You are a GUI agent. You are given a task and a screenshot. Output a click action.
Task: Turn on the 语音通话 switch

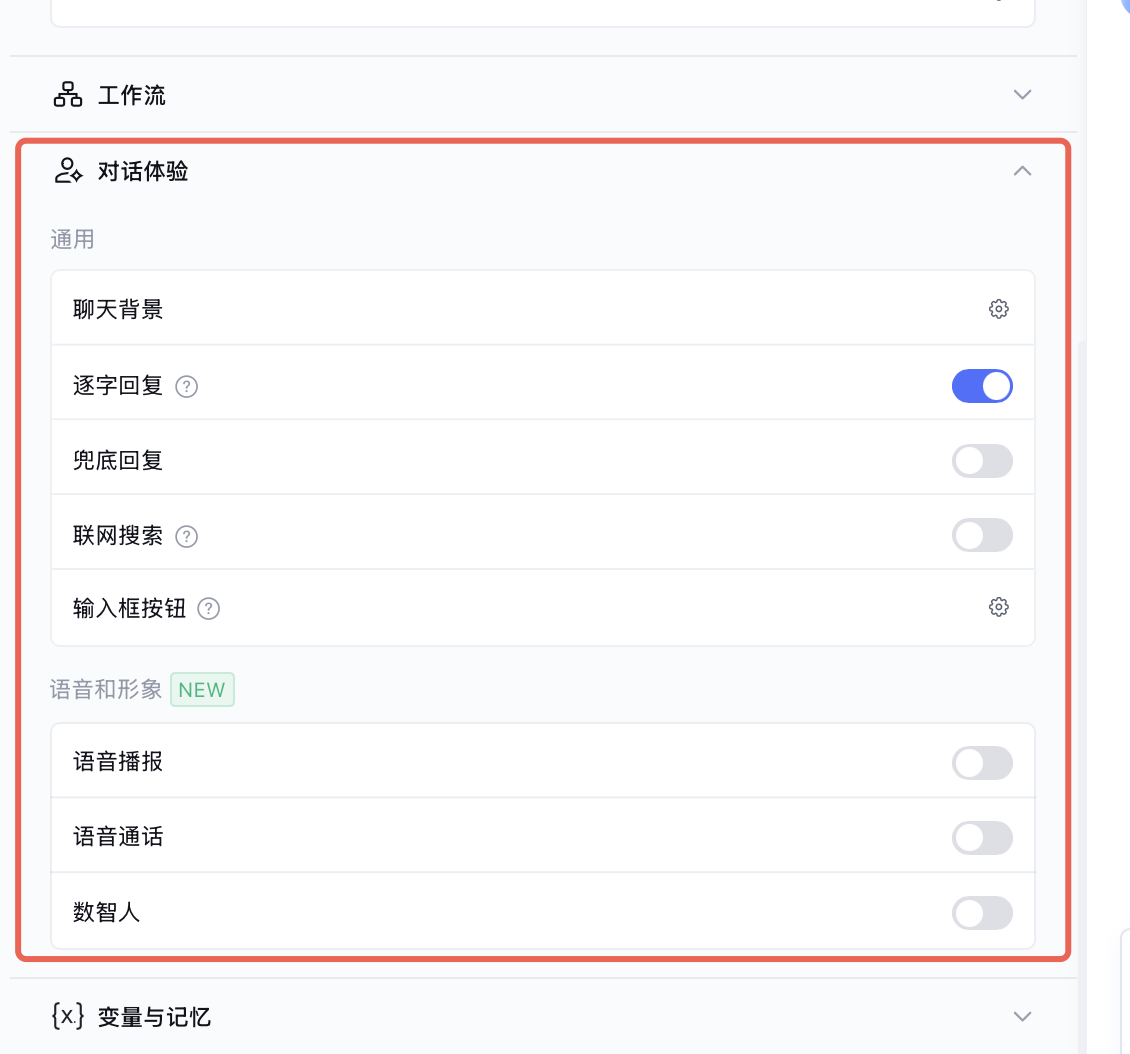pos(982,838)
